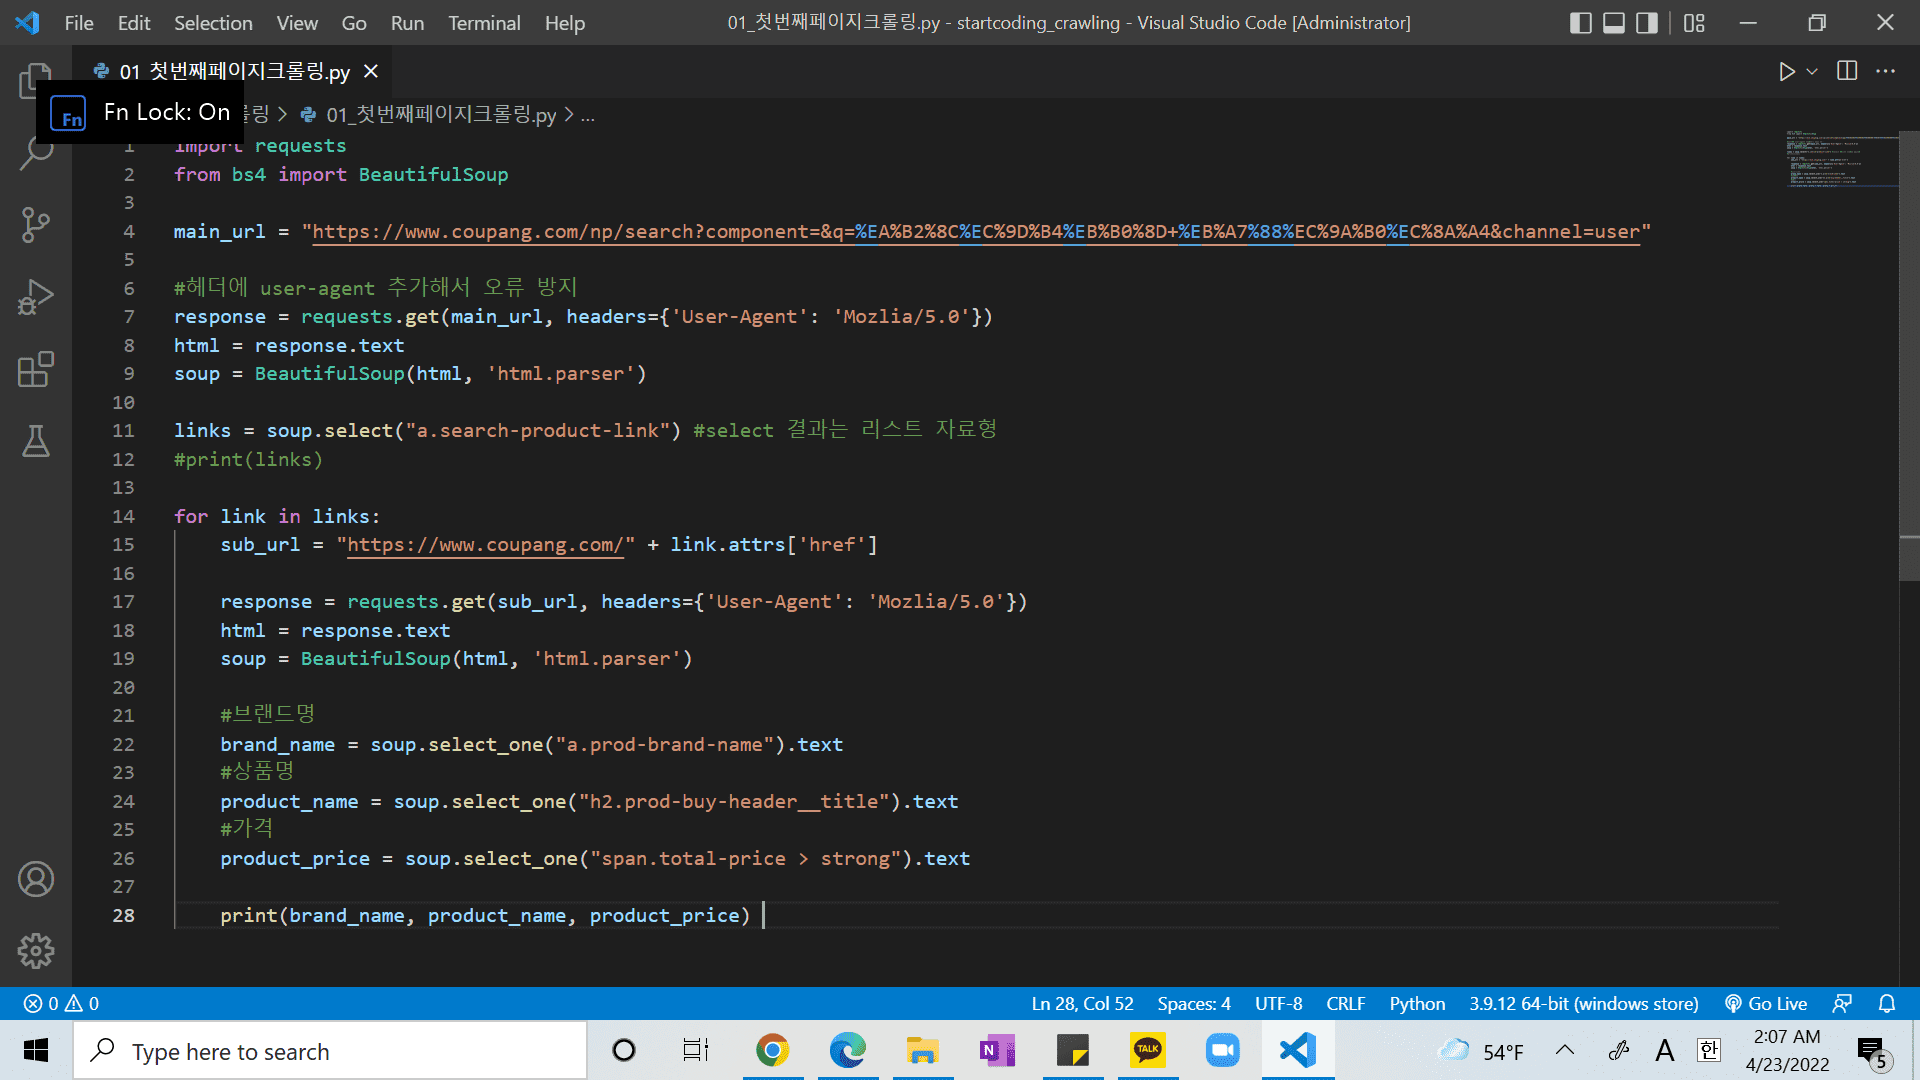Open the Edit menu

[x=134, y=23]
